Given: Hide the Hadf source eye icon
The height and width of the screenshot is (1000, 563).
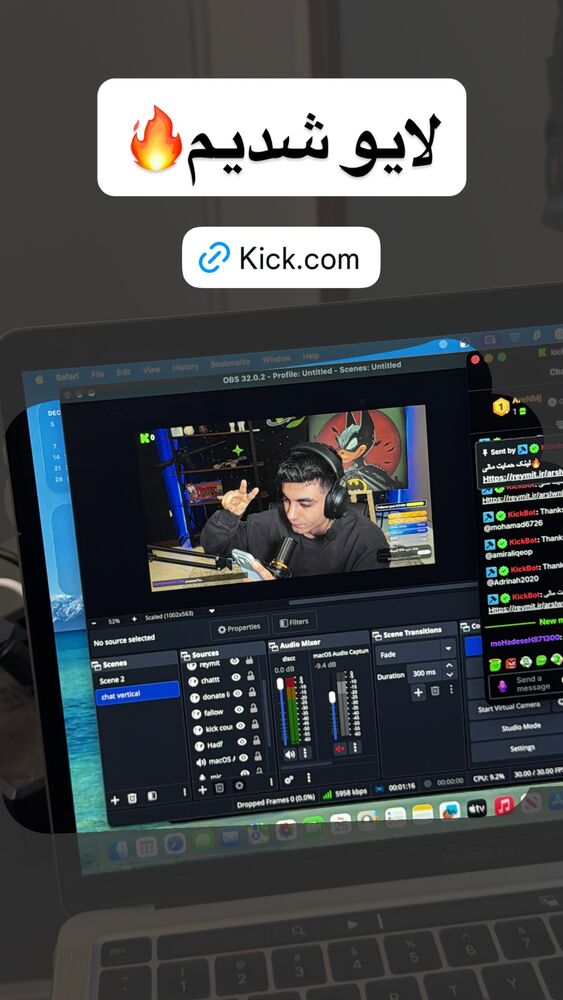Looking at the screenshot, I should pos(242,741).
